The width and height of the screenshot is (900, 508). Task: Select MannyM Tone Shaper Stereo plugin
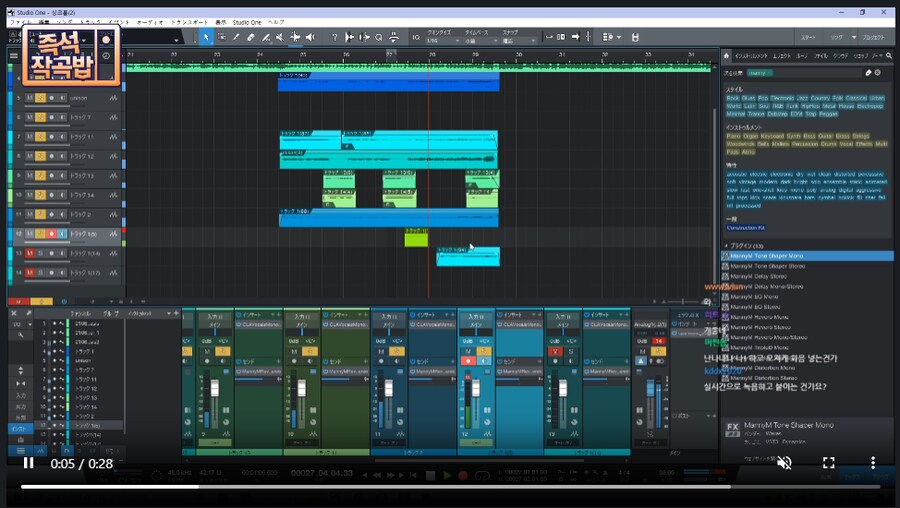pyautogui.click(x=807, y=266)
